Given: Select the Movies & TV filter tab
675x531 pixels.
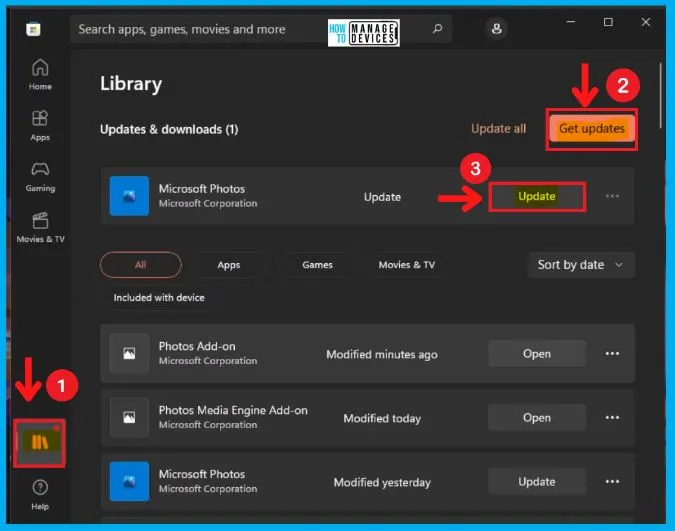Looking at the screenshot, I should pyautogui.click(x=407, y=265).
